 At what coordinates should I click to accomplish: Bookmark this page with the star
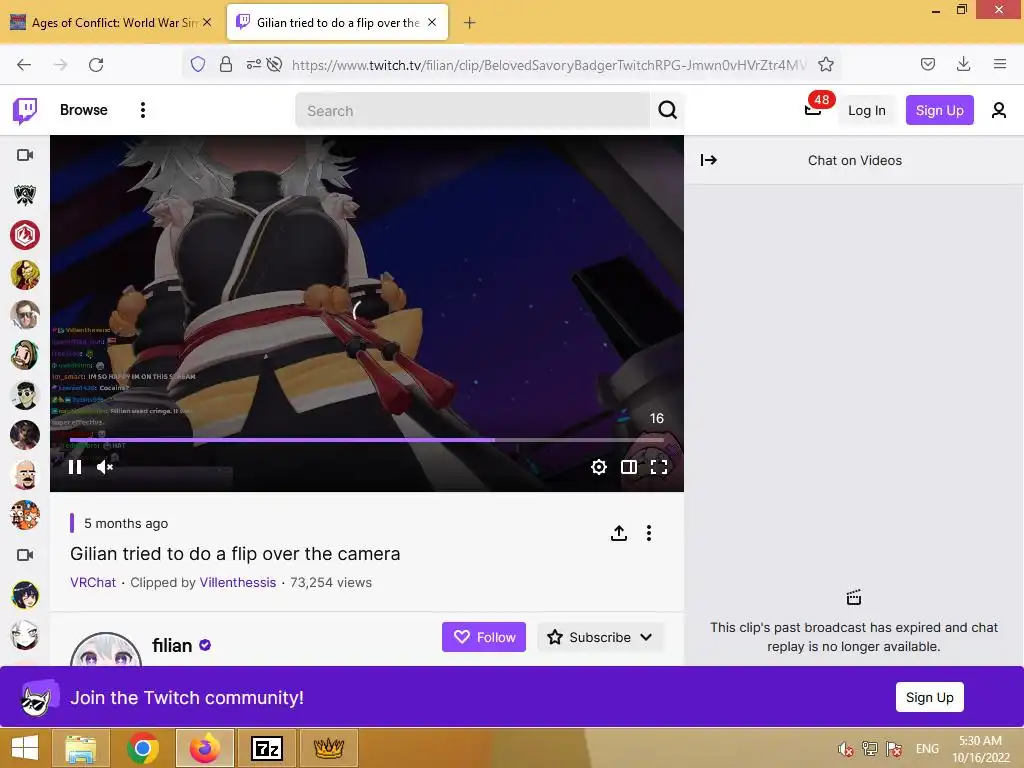tap(826, 64)
